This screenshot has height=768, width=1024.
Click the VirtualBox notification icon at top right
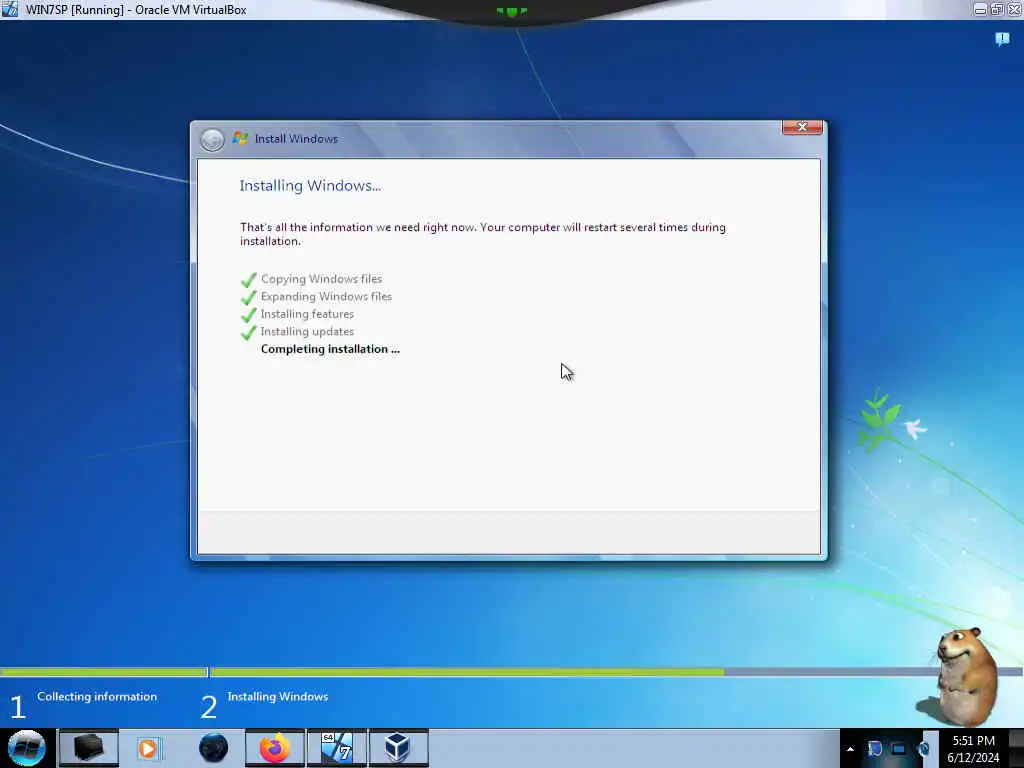click(1002, 40)
